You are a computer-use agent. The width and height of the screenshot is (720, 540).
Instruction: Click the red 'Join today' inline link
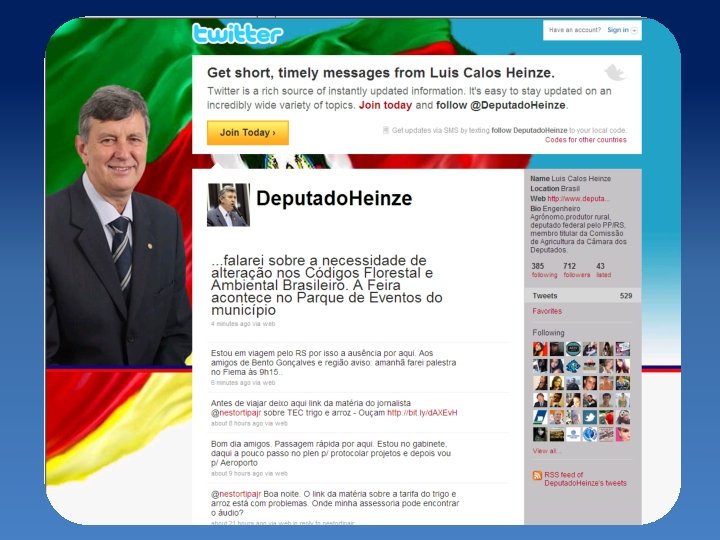pyautogui.click(x=385, y=105)
